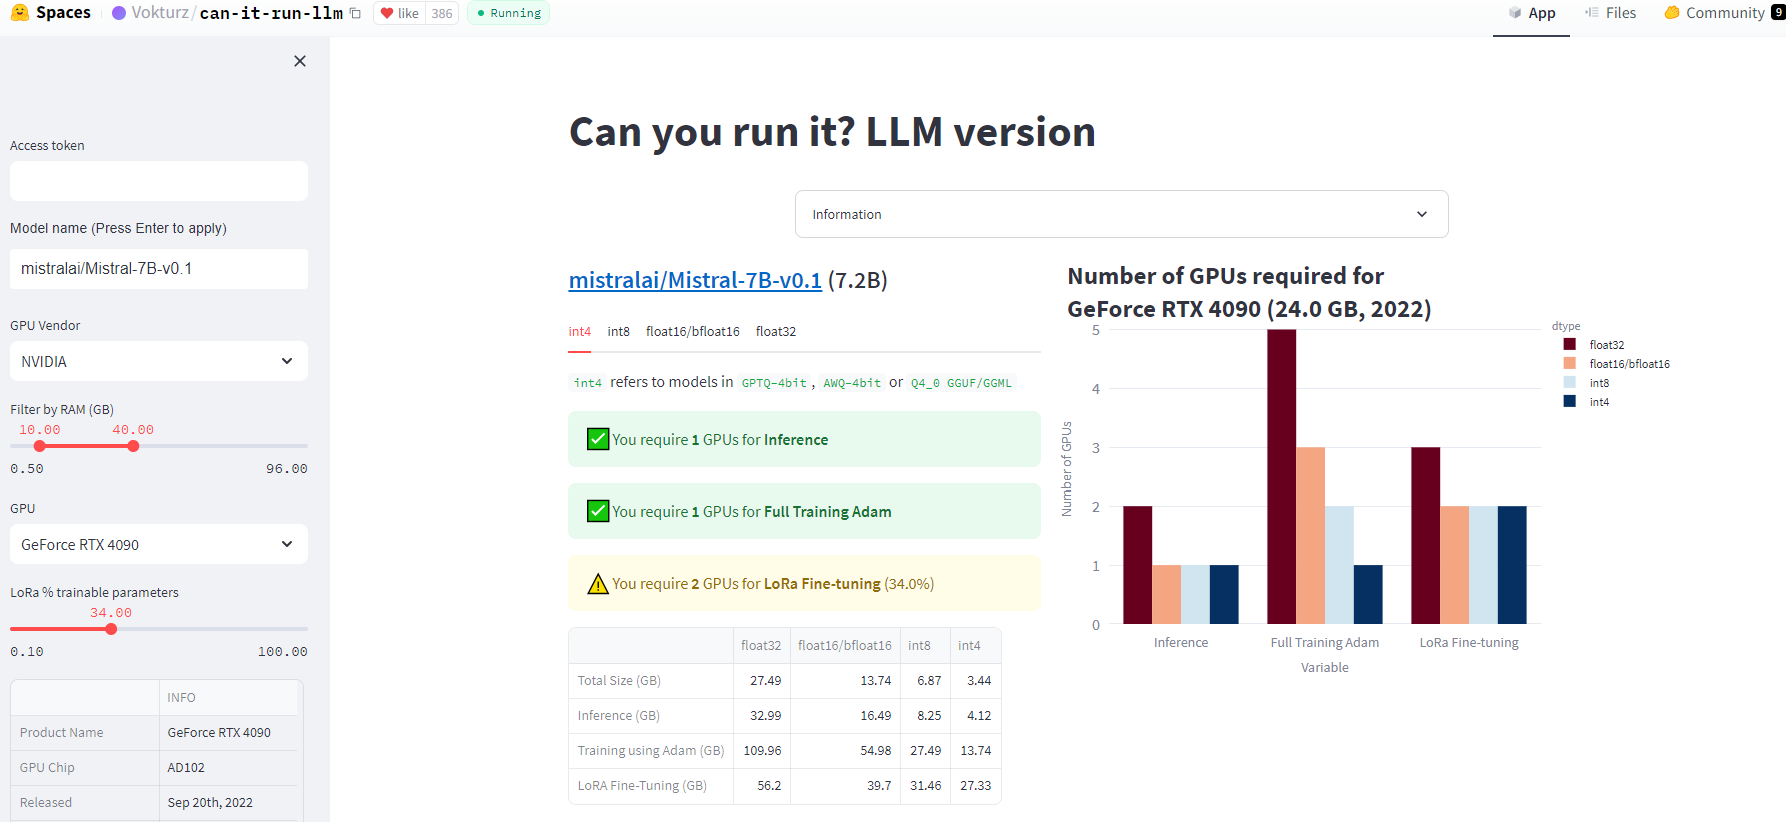Switch to the int4 tab

coord(580,331)
